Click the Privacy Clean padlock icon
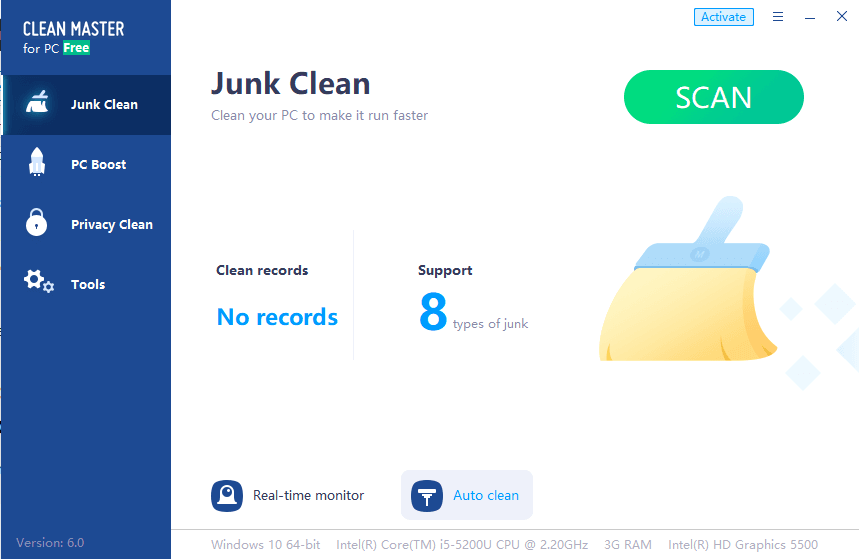 pyautogui.click(x=36, y=223)
